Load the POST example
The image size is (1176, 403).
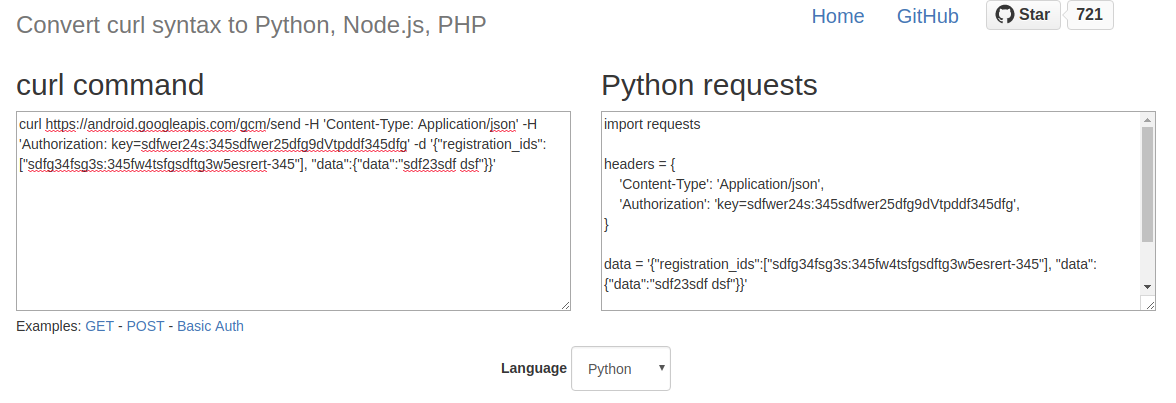point(146,326)
